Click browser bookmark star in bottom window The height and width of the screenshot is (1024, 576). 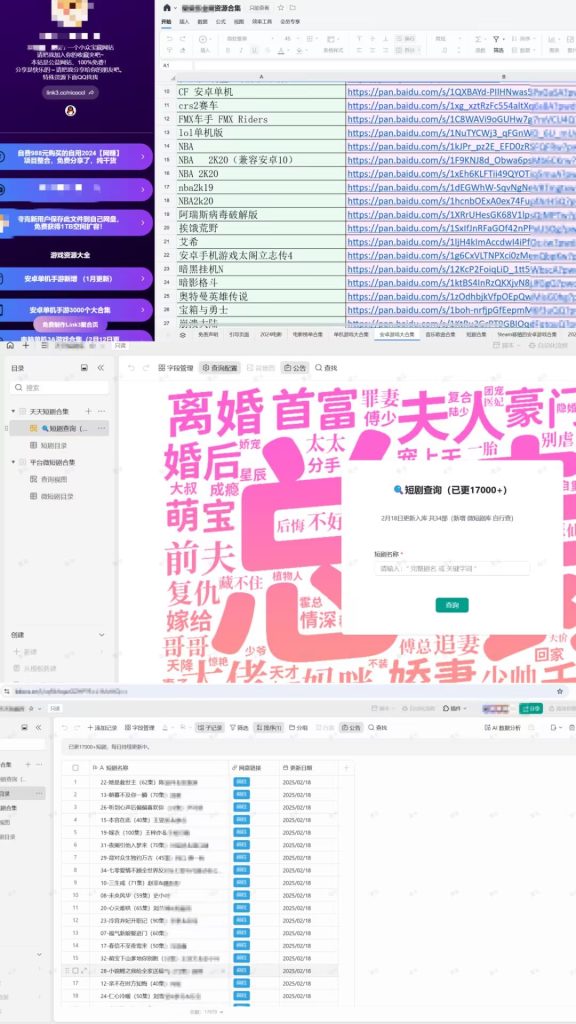click(560, 690)
